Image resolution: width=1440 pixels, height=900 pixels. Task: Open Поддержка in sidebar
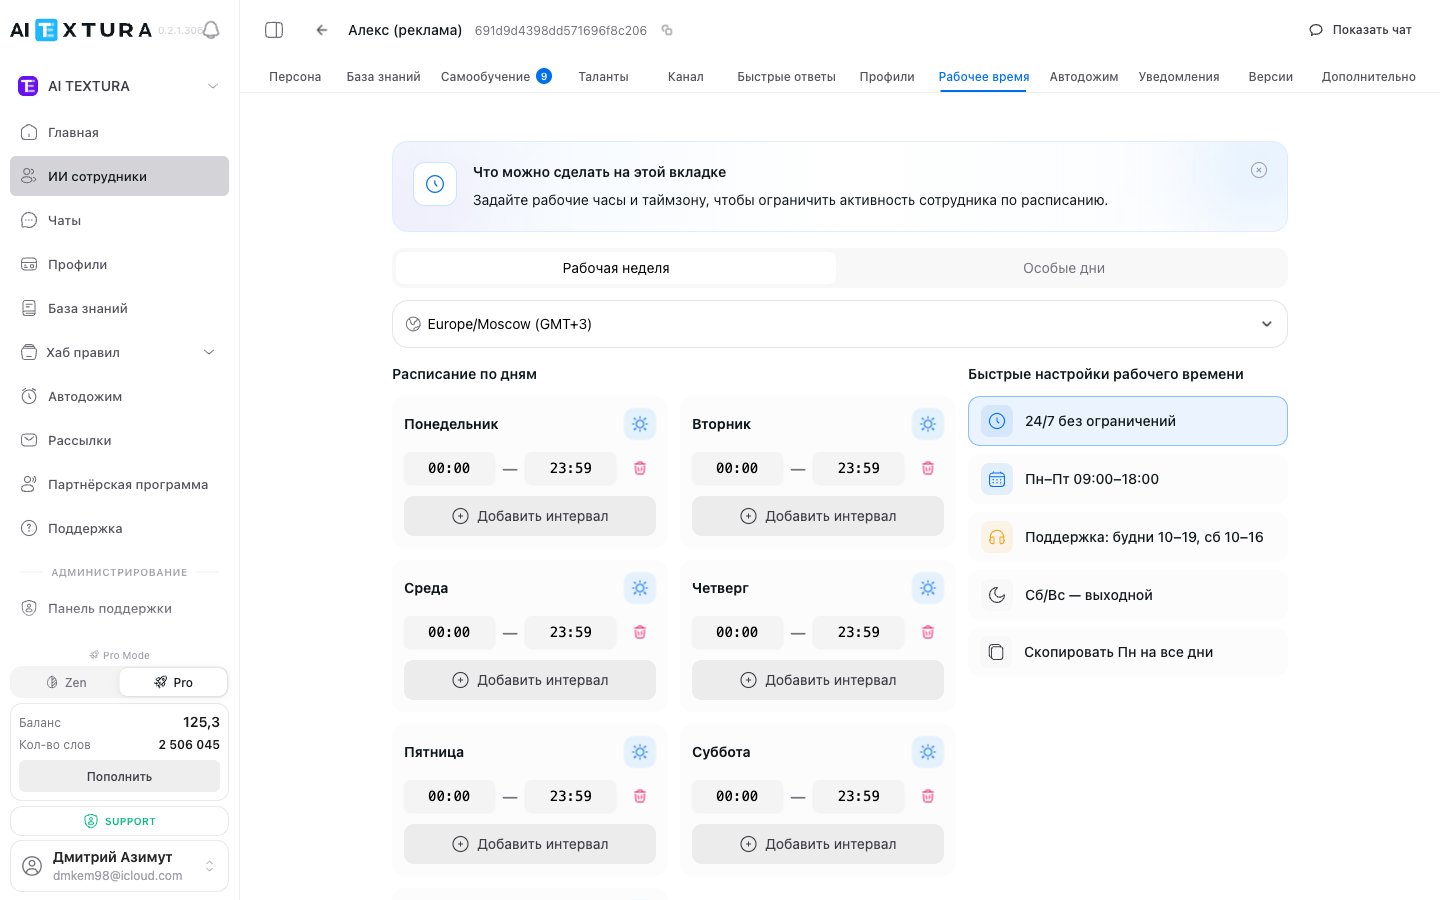(119, 528)
